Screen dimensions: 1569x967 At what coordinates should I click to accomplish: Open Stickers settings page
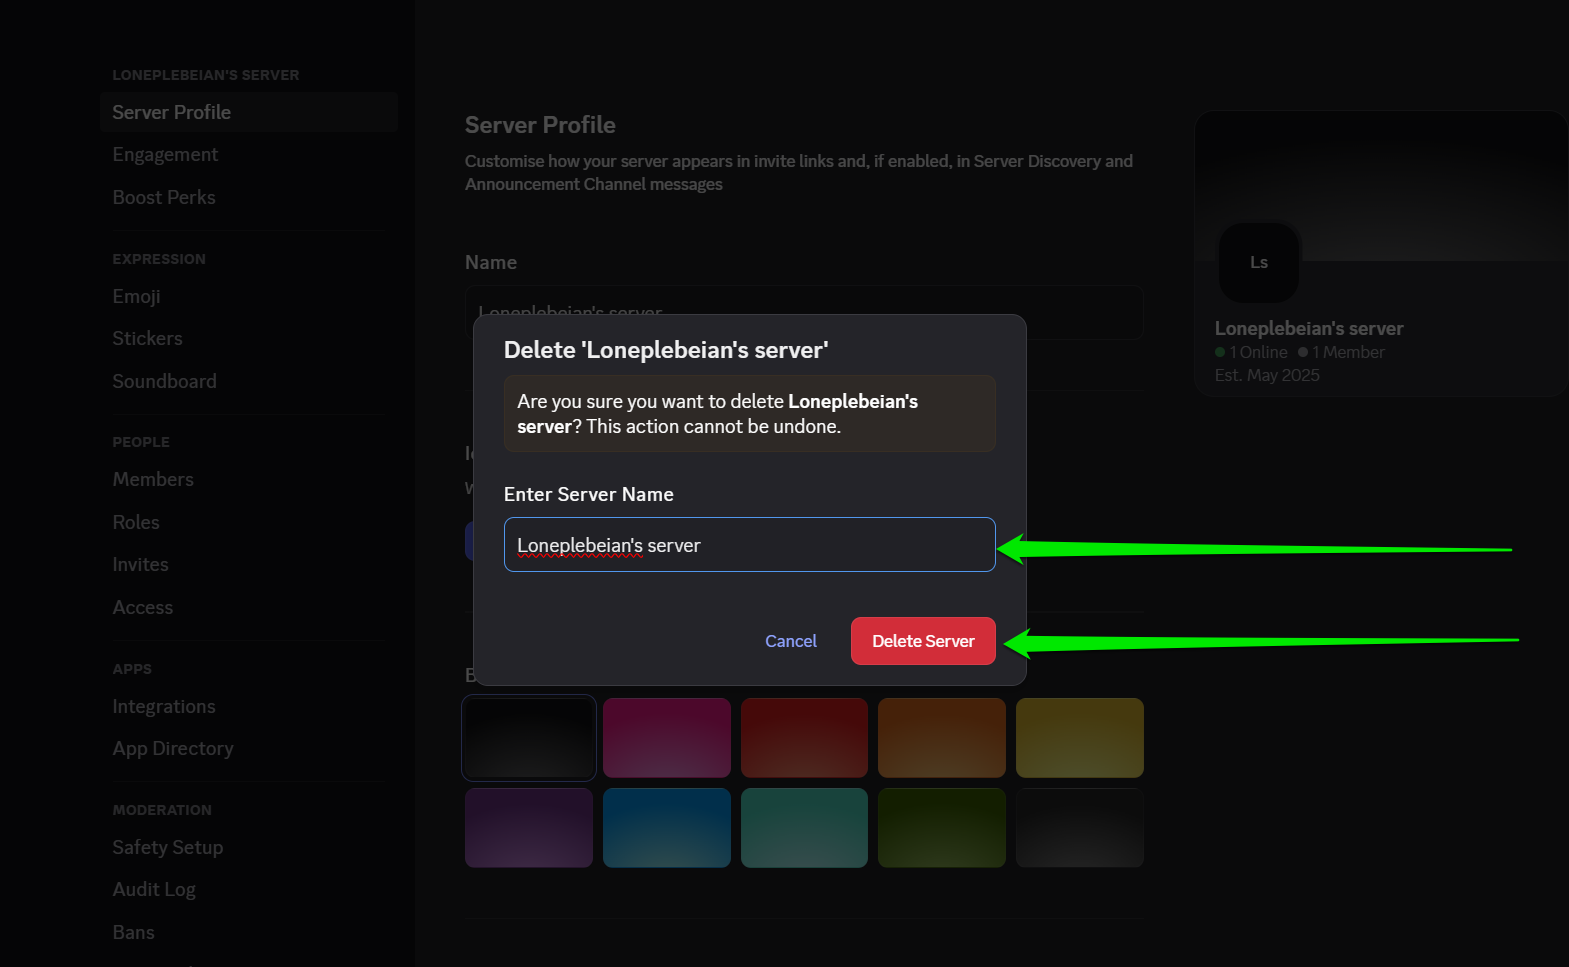148,339
